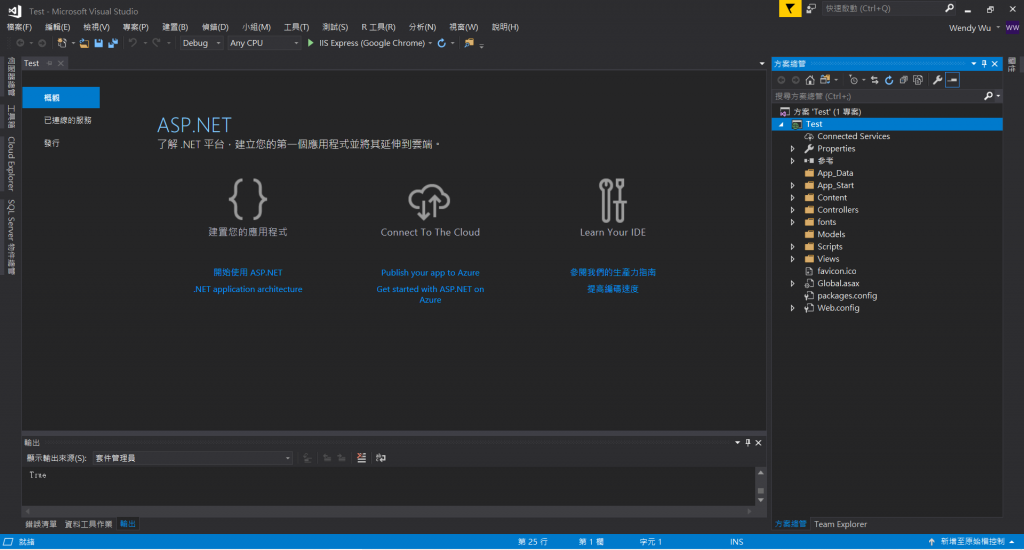Screen dimensions: 1024x550
Task: Toggle the Show All Files icon
Action: tap(918, 80)
